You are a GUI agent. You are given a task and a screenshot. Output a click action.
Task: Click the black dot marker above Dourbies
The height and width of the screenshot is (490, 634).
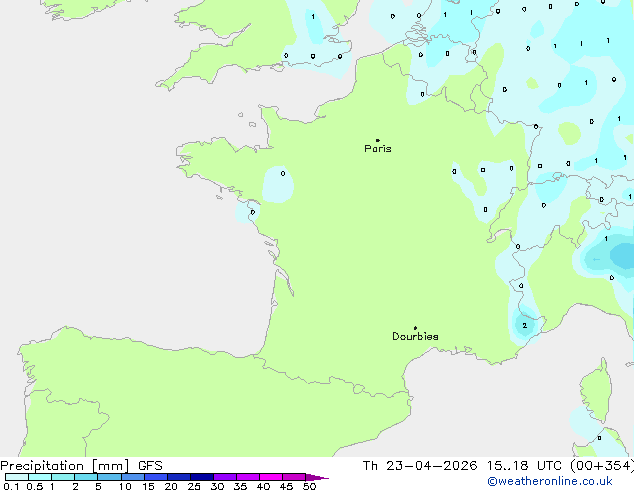point(415,328)
